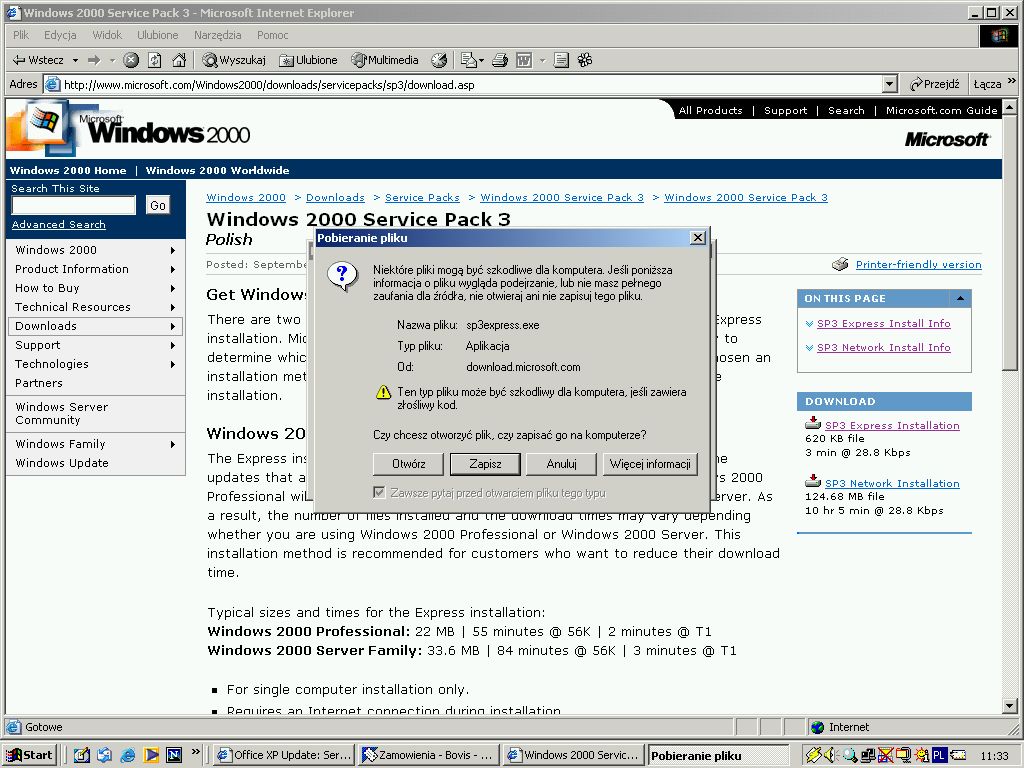Expand the Product Information sidebar arrow
Viewport: 1024px width, 768px height.
tap(172, 269)
